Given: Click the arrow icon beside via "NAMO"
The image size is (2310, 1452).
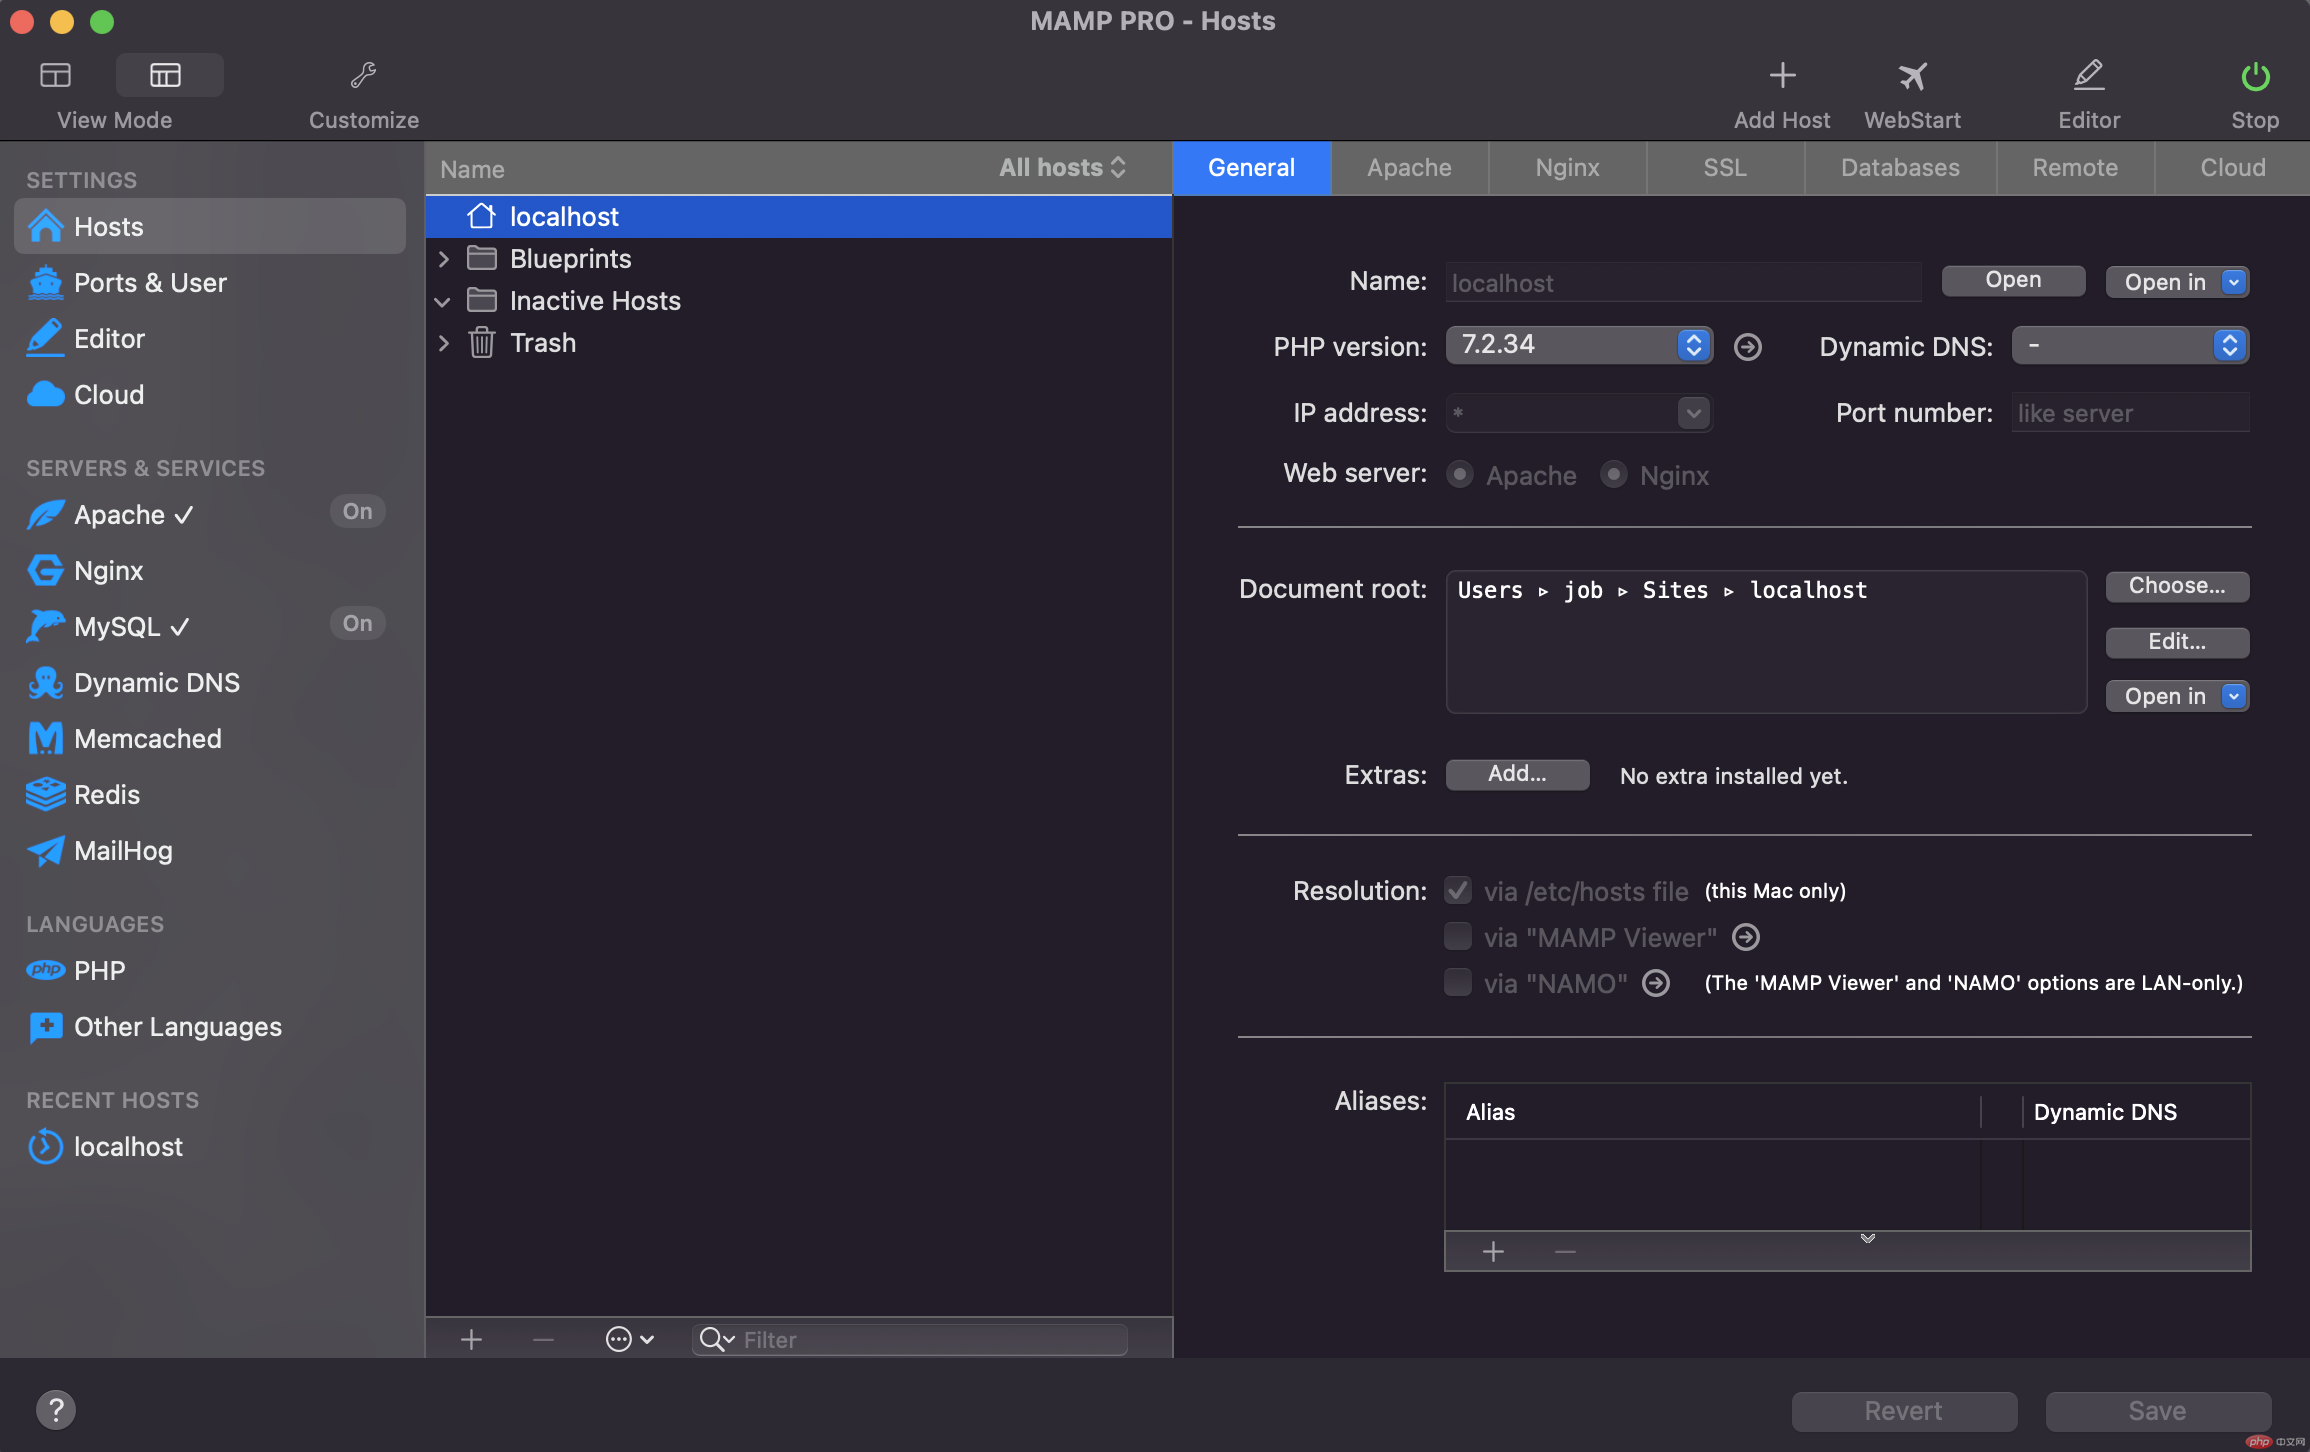Looking at the screenshot, I should [x=1657, y=983].
